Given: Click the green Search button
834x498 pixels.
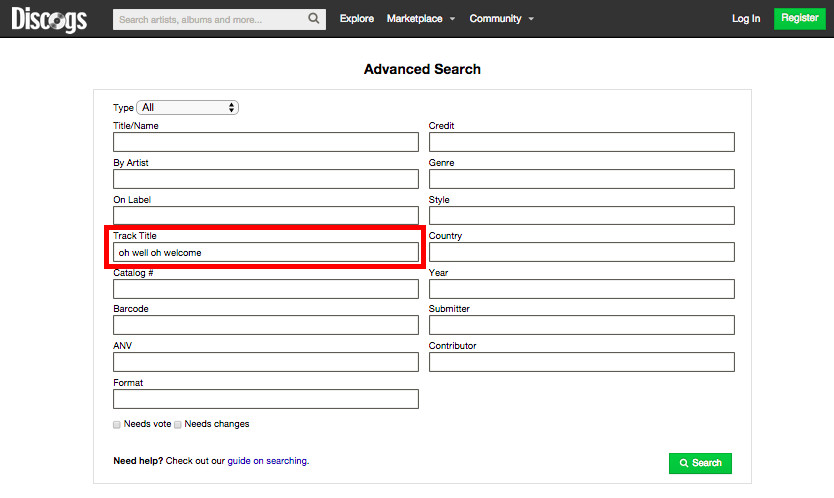Looking at the screenshot, I should point(700,463).
